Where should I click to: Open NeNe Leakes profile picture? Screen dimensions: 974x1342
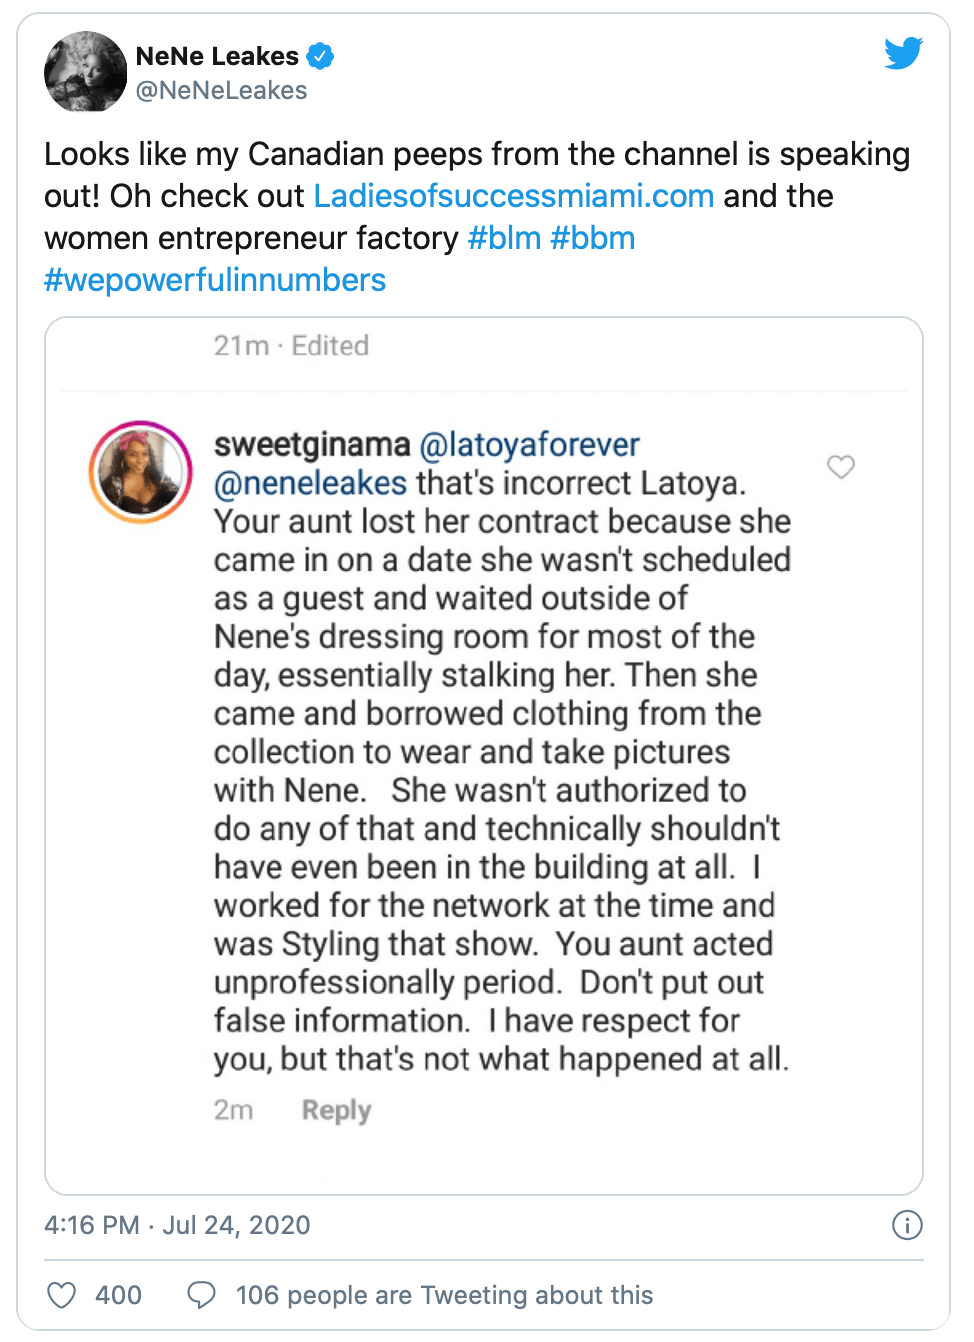(85, 71)
